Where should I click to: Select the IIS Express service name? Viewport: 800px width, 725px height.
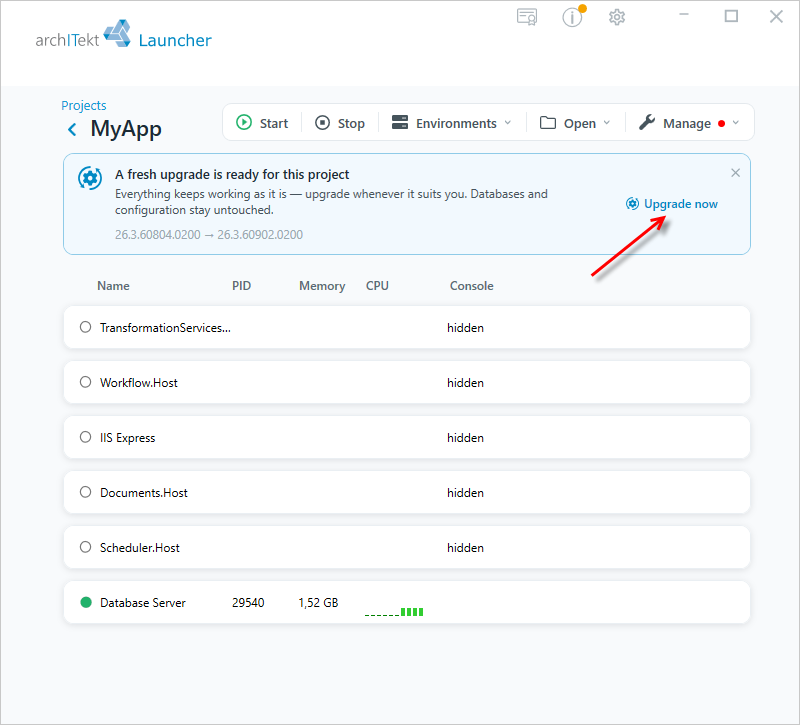pyautogui.click(x=128, y=438)
